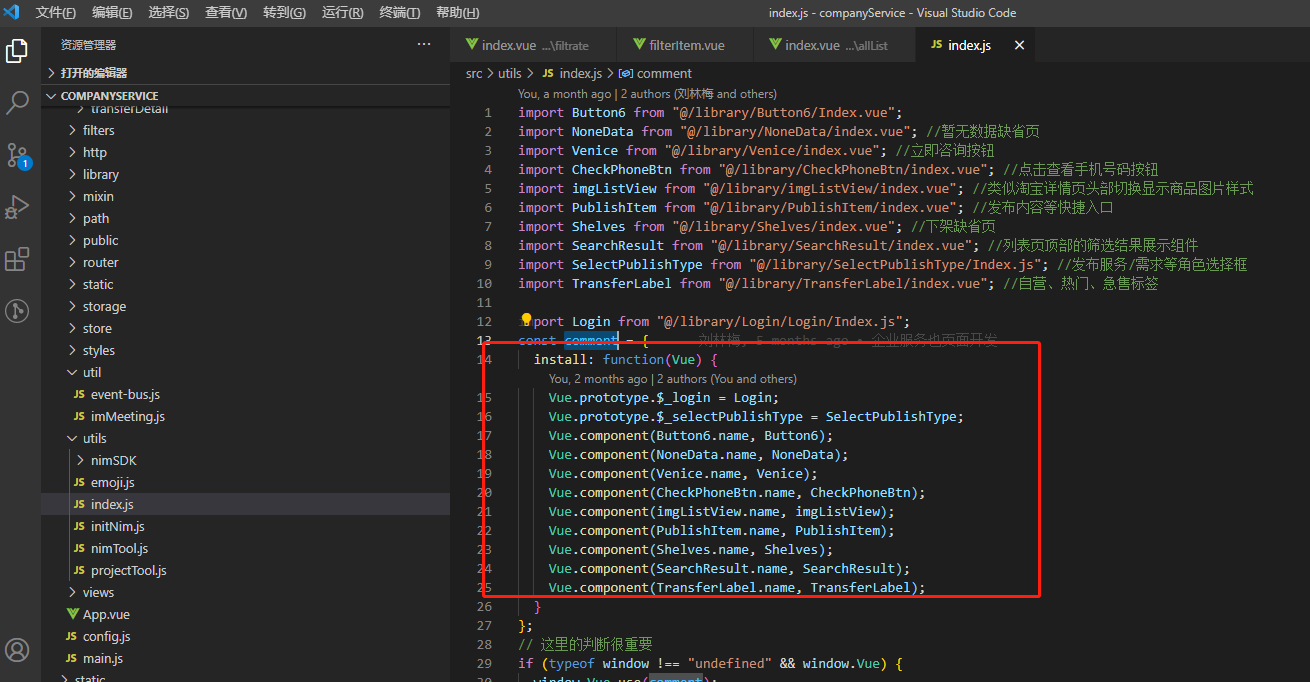
Task: Open the Explorer view in activity bar
Action: 17,50
